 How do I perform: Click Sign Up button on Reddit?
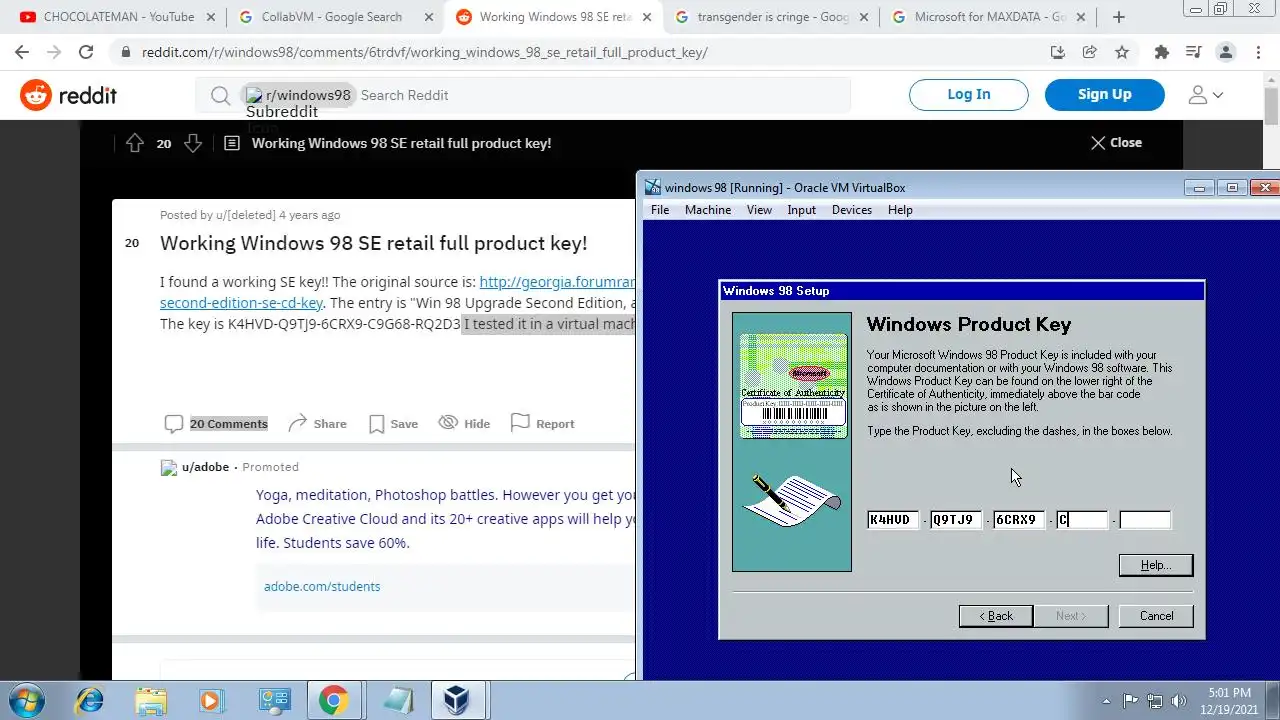[x=1105, y=95]
